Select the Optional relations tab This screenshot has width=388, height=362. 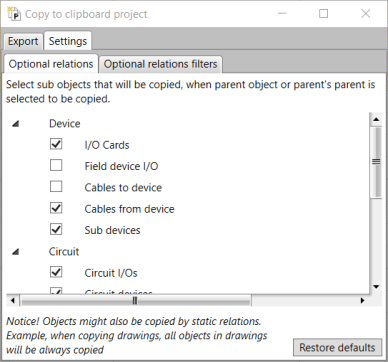51,64
